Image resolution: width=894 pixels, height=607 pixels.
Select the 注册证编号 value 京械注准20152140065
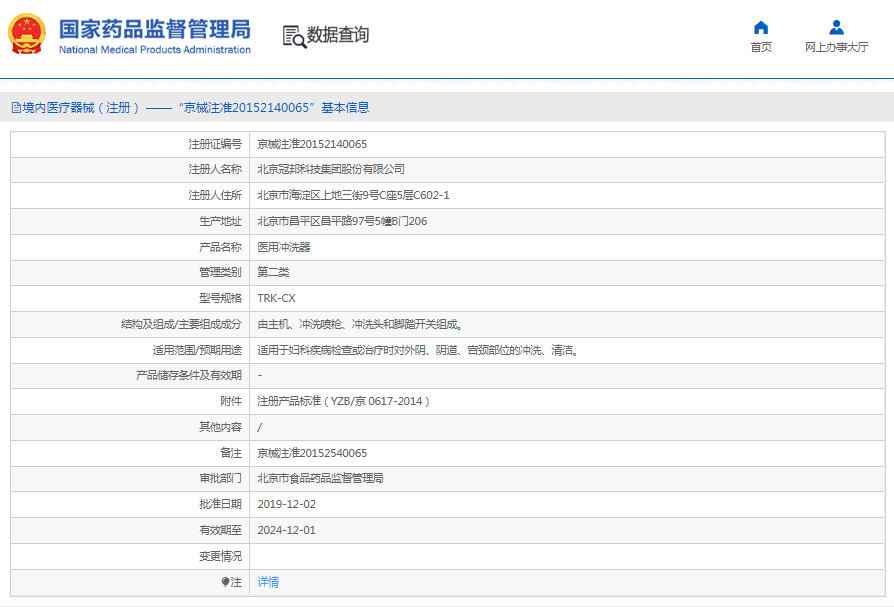(x=312, y=144)
